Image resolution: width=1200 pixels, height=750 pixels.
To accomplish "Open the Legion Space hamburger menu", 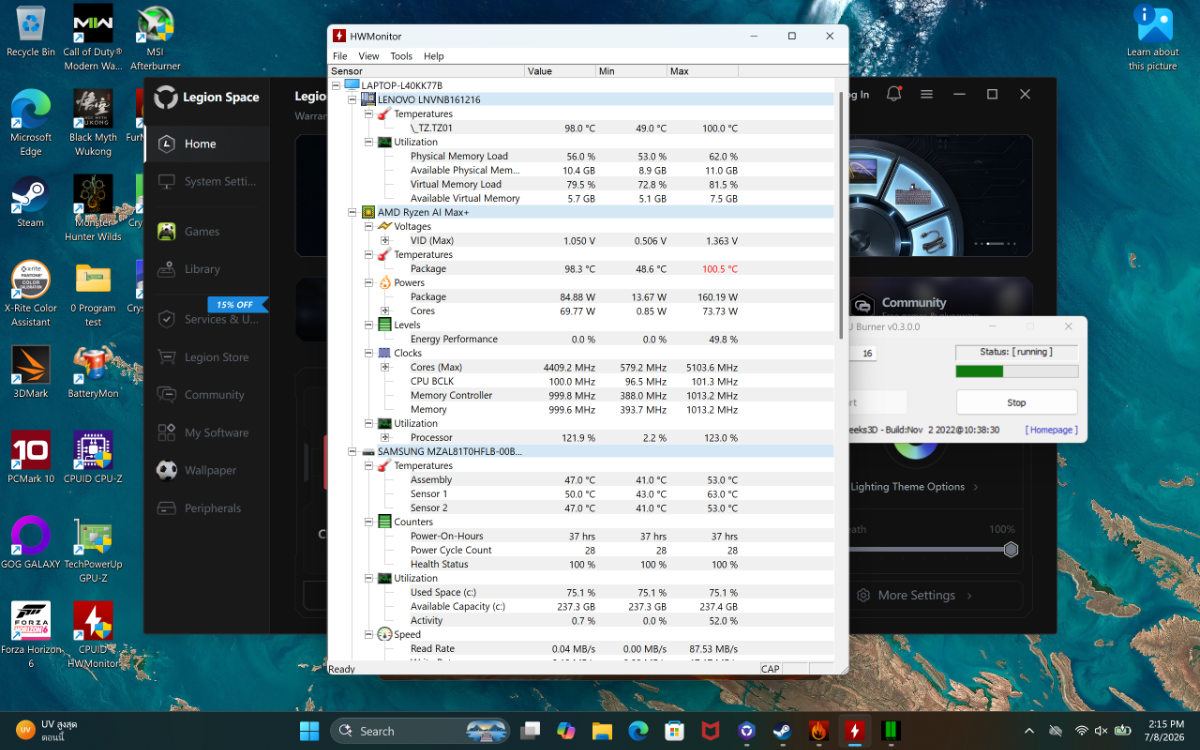I will point(927,94).
